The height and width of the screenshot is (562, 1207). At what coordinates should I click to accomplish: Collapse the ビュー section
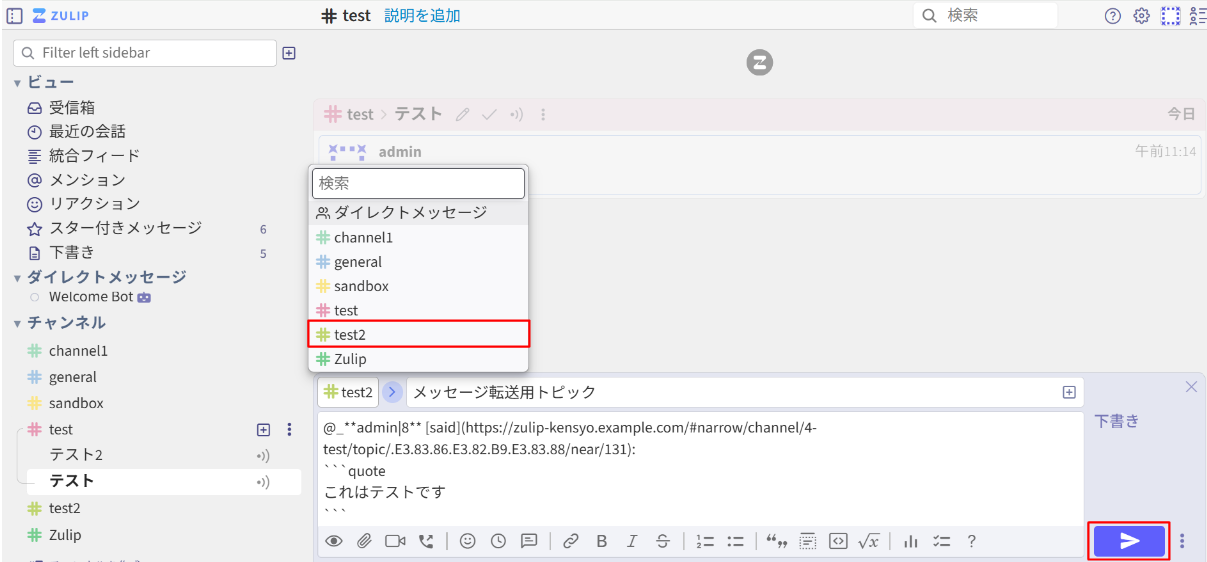click(x=17, y=83)
